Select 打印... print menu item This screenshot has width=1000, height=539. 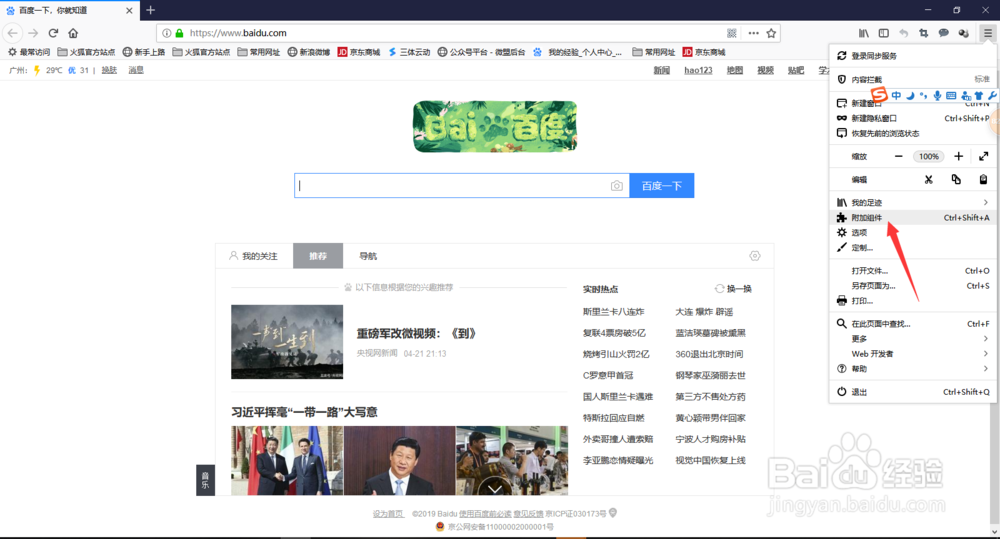(x=913, y=300)
